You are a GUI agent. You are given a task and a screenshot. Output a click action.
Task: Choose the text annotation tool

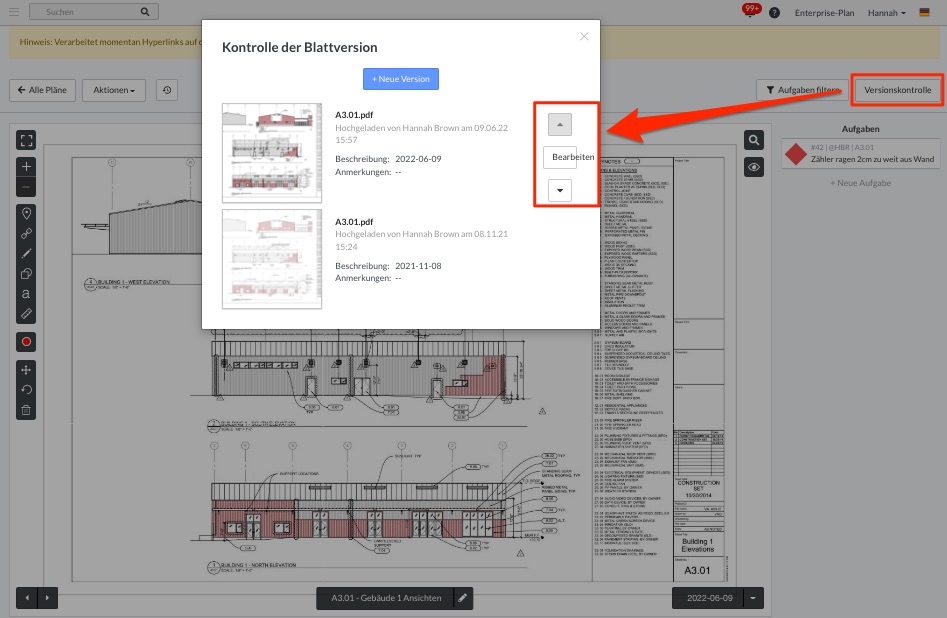pyautogui.click(x=26, y=294)
